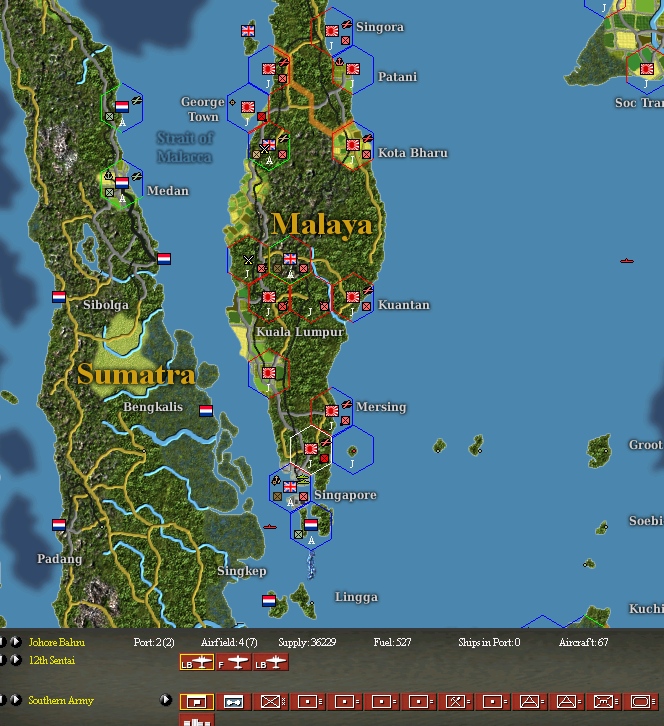Screen dimensions: 664x726
Task: Click the 'Supply: 36229' value
Action: [x=307, y=642]
